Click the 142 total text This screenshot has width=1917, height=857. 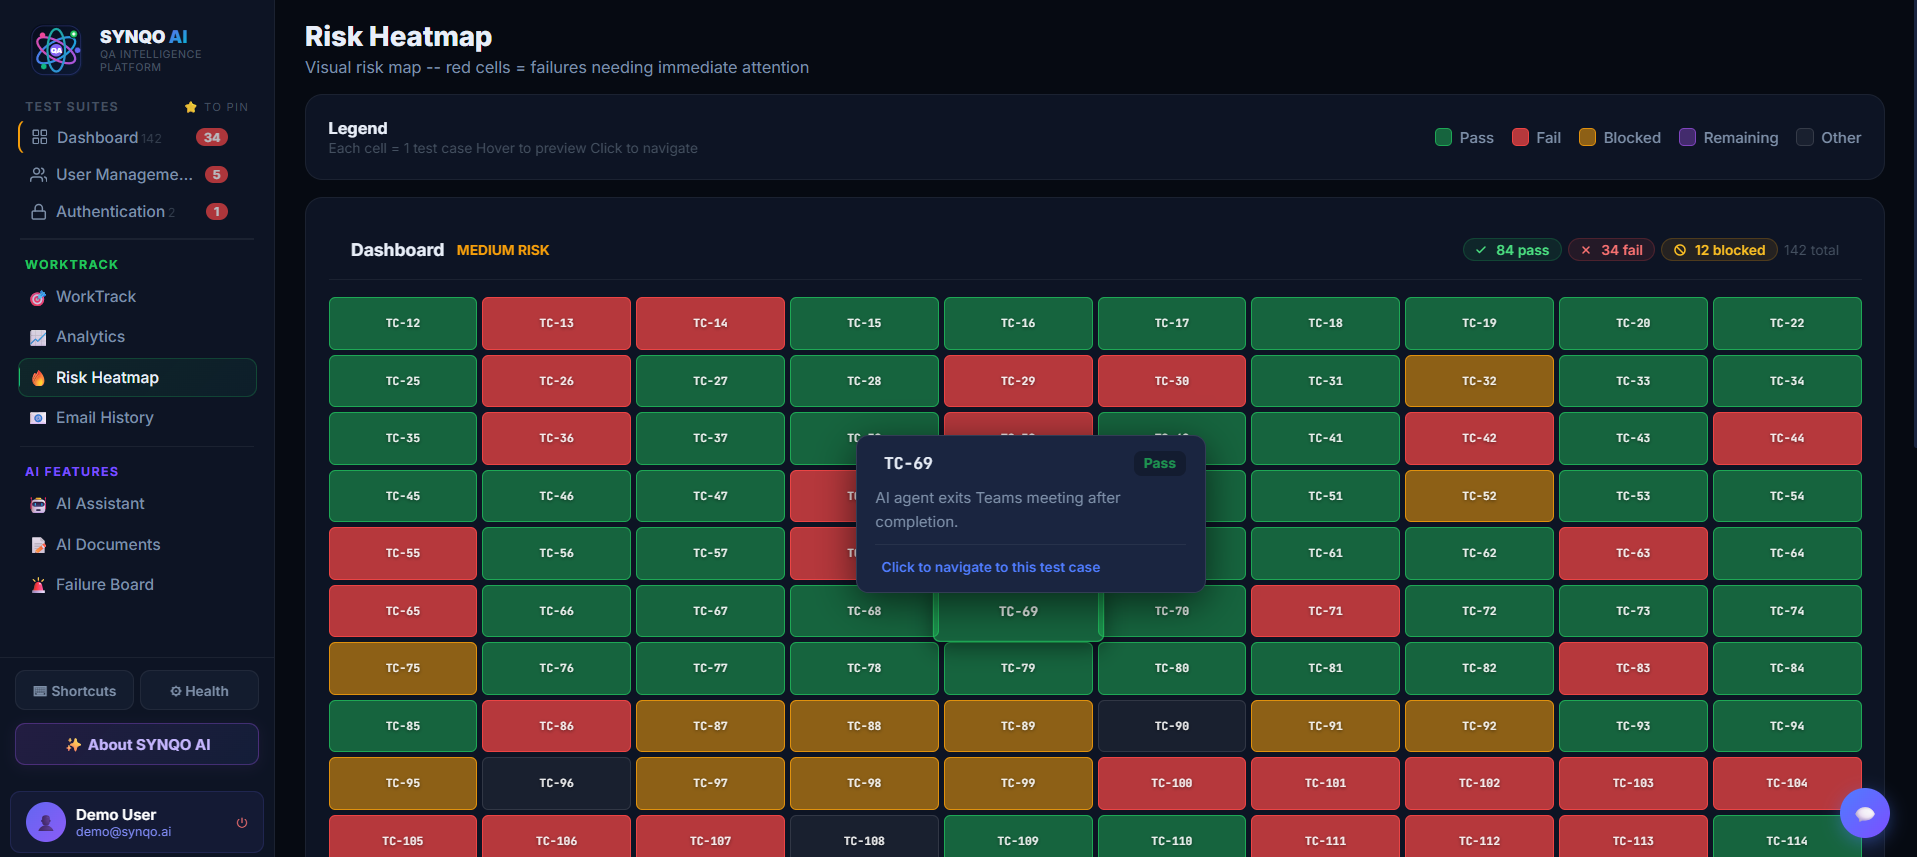1811,250
